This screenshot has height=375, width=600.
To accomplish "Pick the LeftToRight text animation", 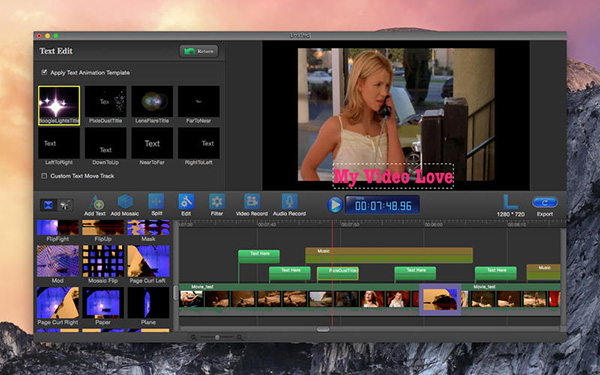I will (x=59, y=143).
